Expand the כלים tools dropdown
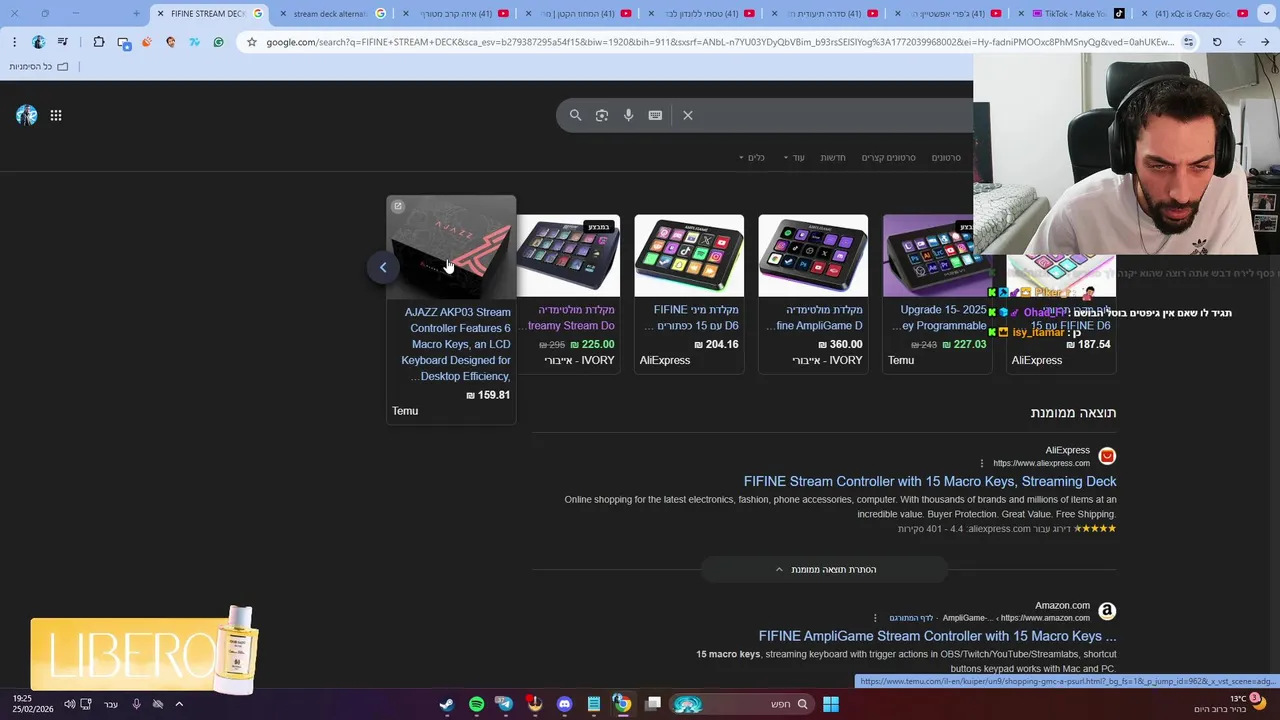The width and height of the screenshot is (1280, 720). click(752, 157)
